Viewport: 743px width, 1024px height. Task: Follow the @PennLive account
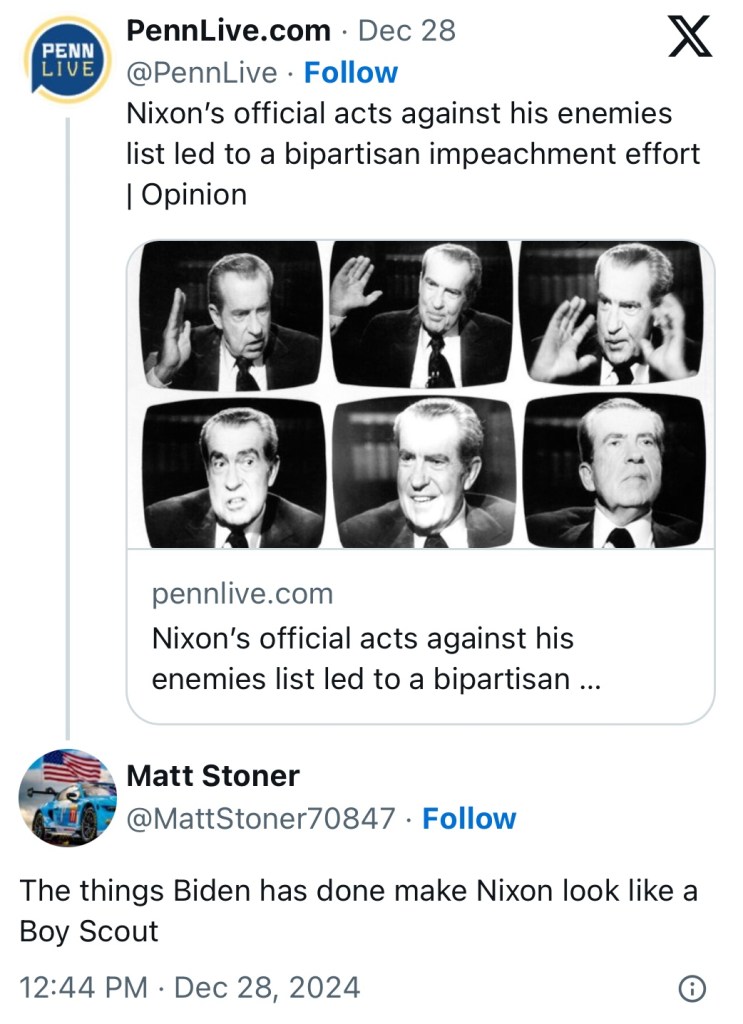click(350, 73)
